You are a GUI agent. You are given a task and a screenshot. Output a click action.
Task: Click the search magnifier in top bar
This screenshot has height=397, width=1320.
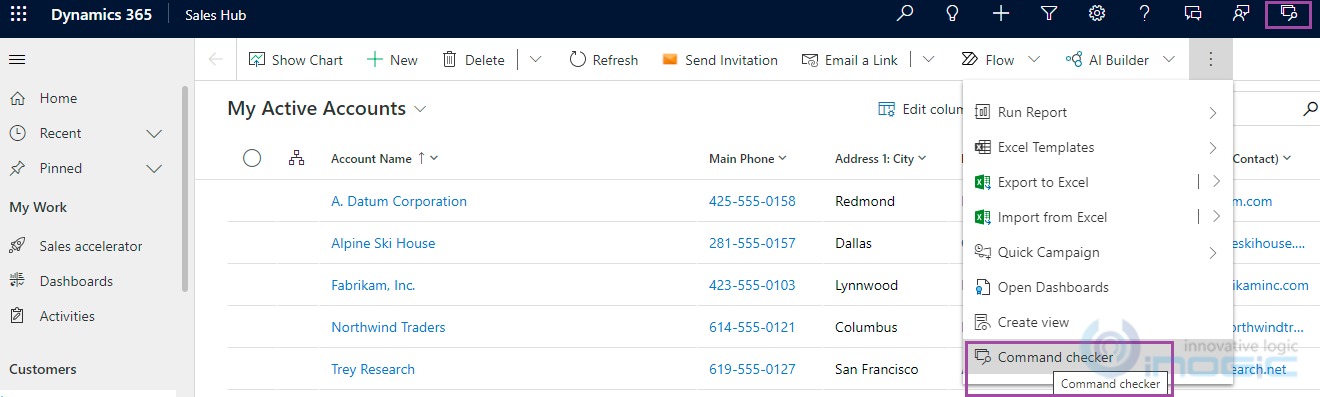(x=905, y=14)
